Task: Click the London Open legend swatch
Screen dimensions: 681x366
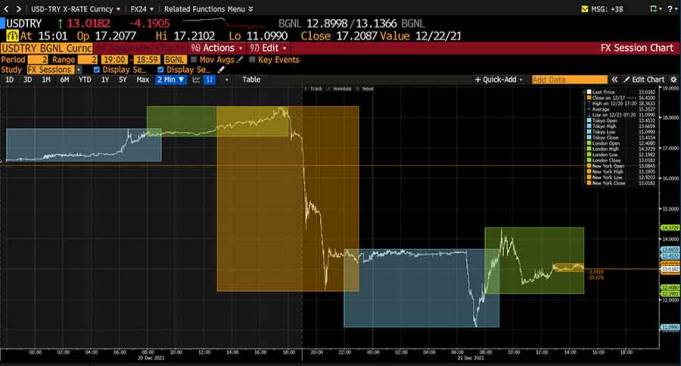Action: [589, 143]
